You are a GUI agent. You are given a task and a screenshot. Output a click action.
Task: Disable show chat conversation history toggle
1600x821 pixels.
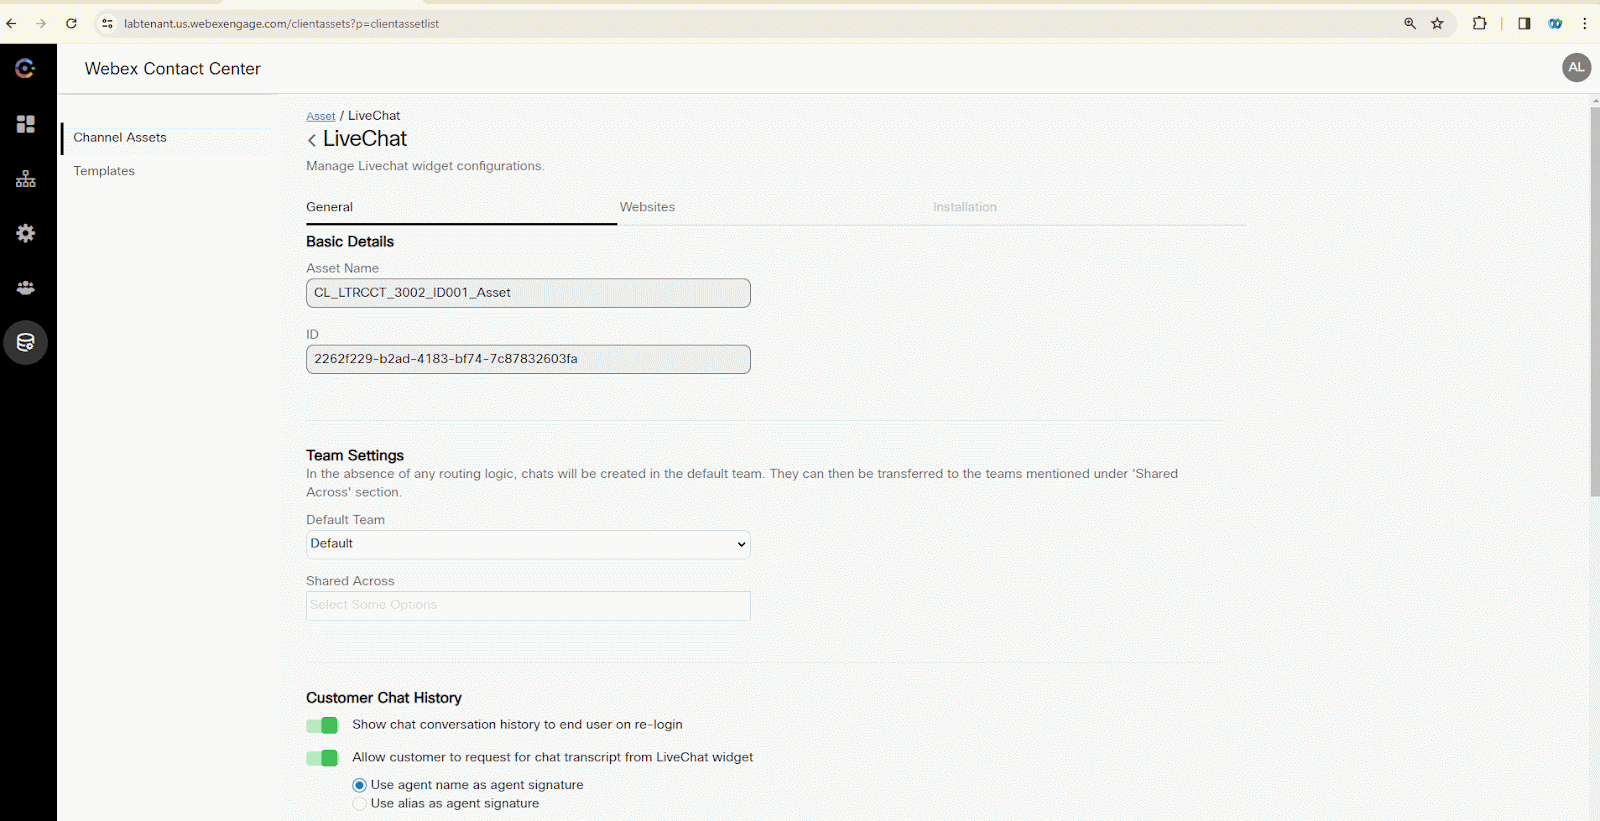click(x=322, y=726)
